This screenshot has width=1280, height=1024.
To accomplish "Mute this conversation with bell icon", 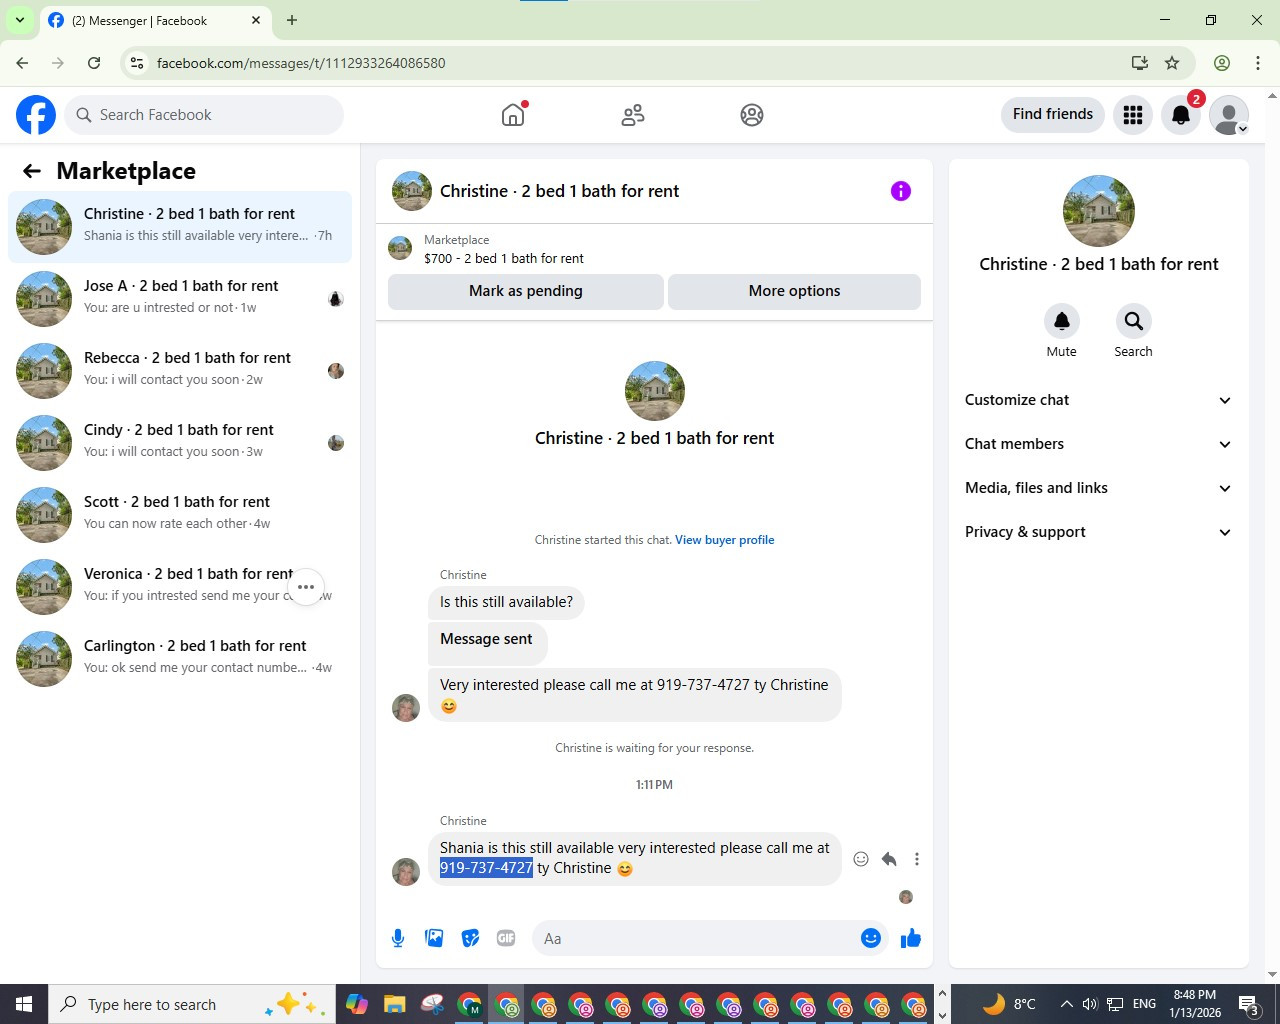I will 1062,321.
